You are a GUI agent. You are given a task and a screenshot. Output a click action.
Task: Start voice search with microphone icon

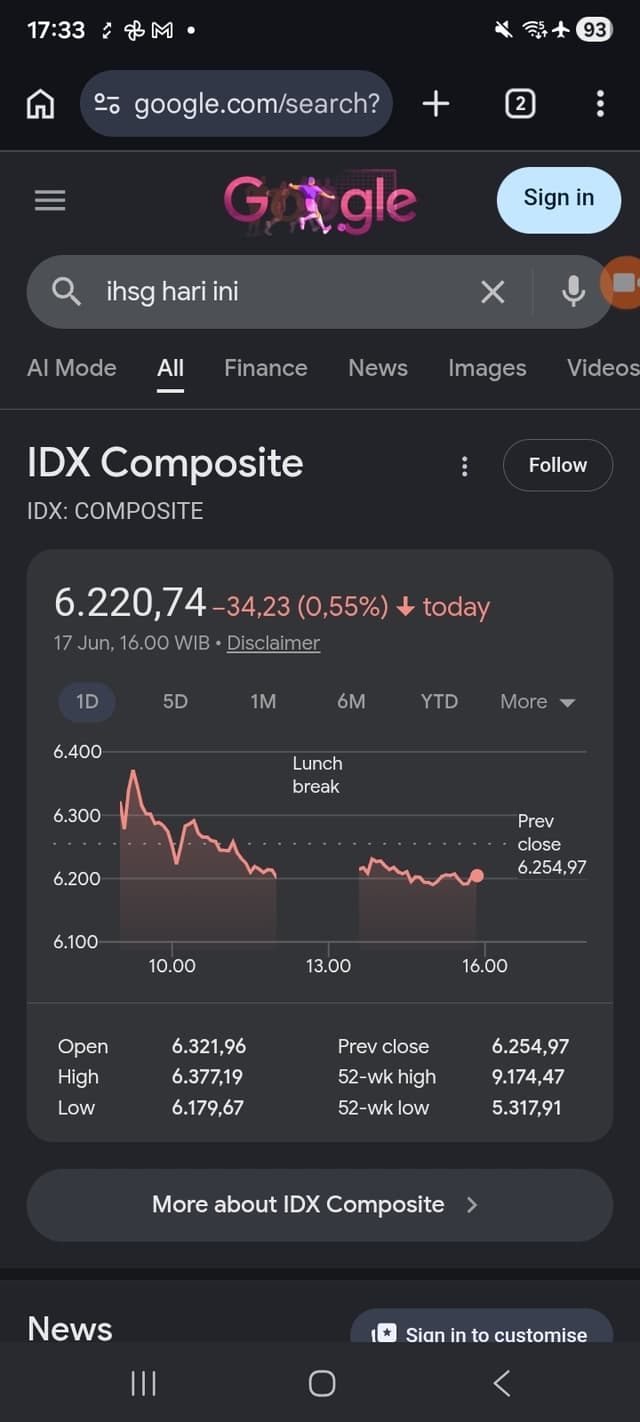click(x=573, y=292)
